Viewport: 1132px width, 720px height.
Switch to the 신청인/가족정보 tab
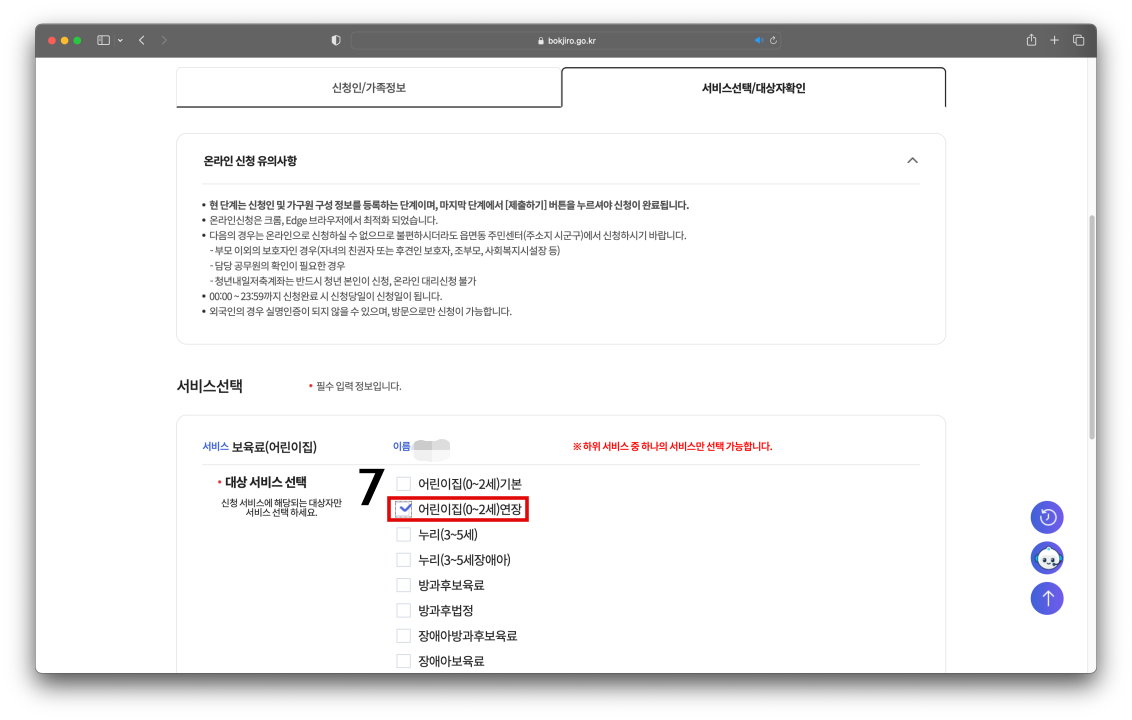369,88
